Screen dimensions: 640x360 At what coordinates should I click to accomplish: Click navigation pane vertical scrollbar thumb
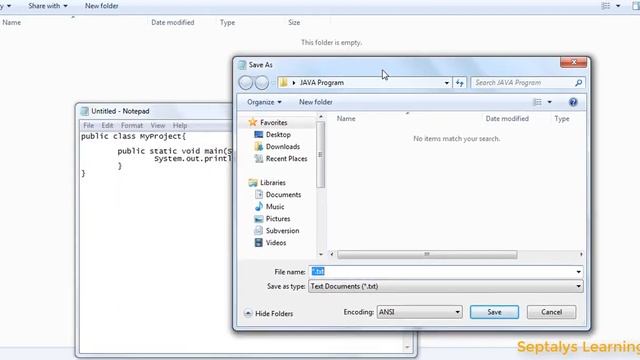coord(320,155)
